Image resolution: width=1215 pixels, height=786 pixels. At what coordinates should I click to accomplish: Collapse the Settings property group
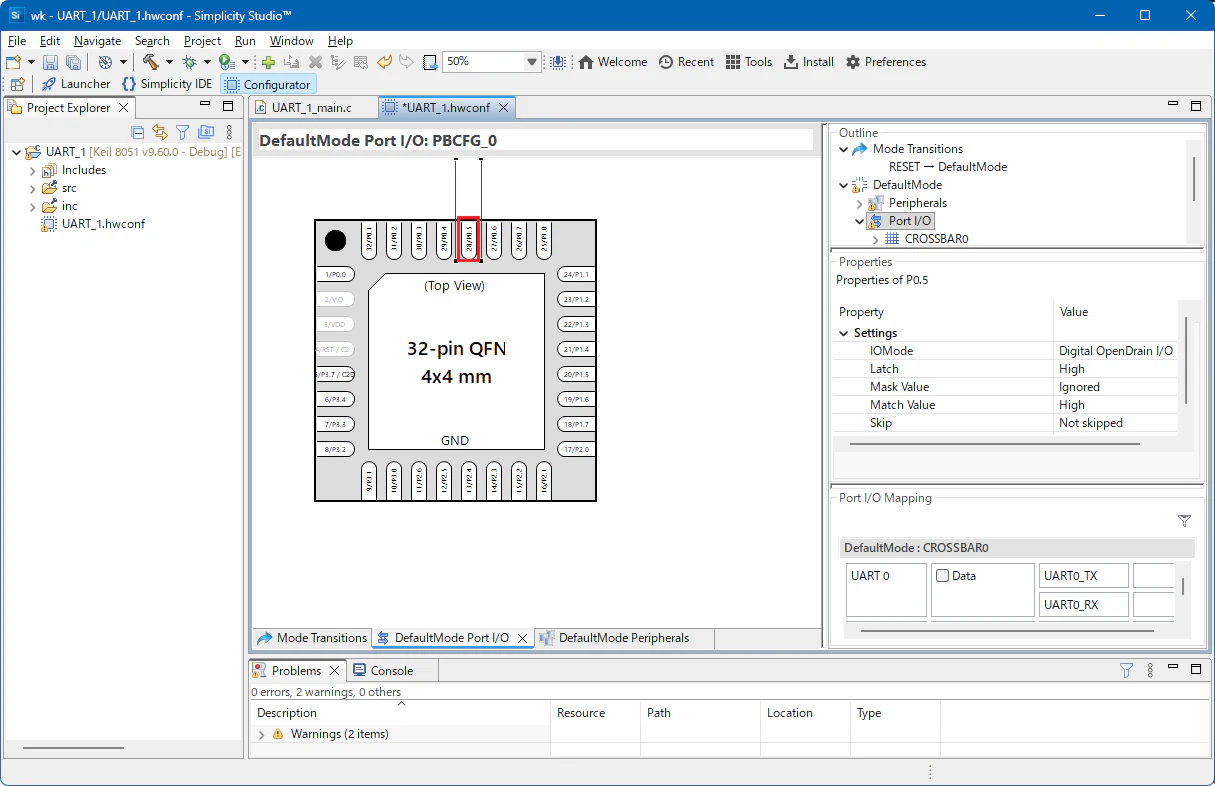(x=843, y=334)
